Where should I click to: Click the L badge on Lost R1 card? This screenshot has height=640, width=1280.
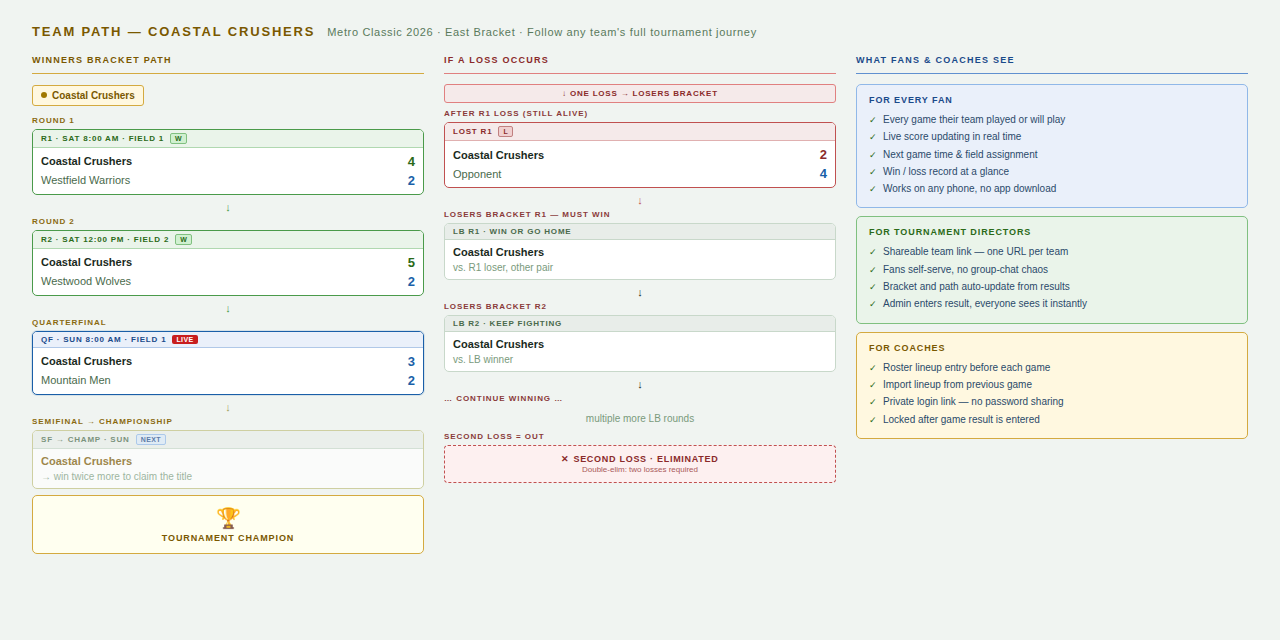coord(505,132)
